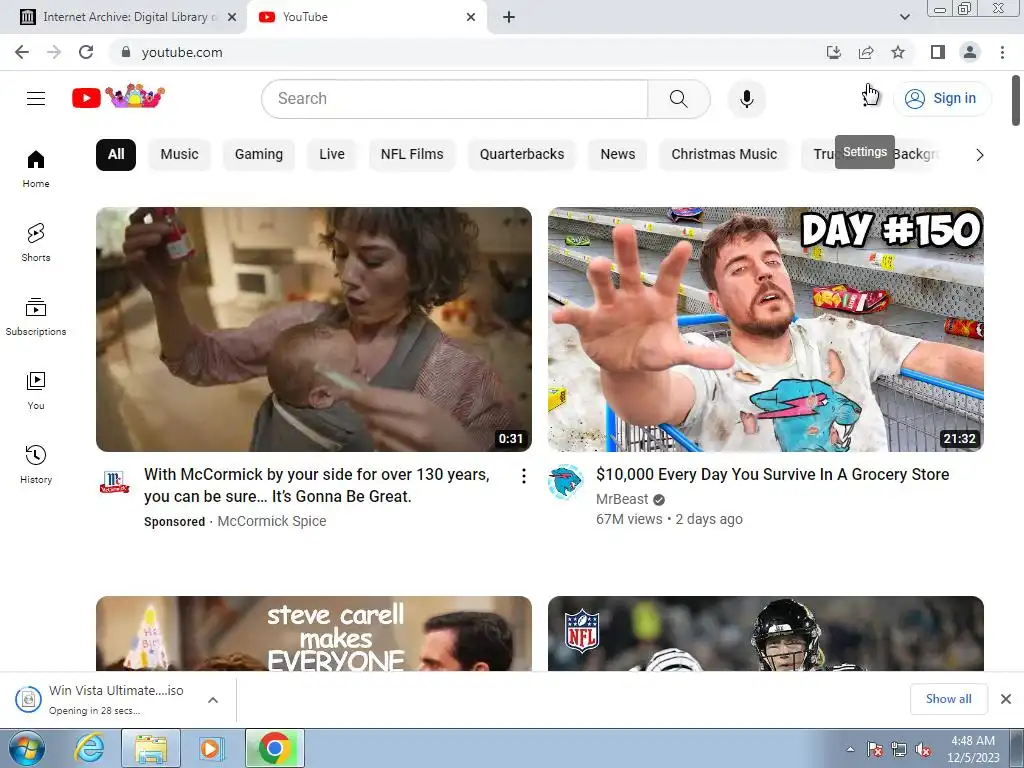The width and height of the screenshot is (1024, 768).
Task: Open MrBeast grocery store video title
Action: (x=773, y=475)
